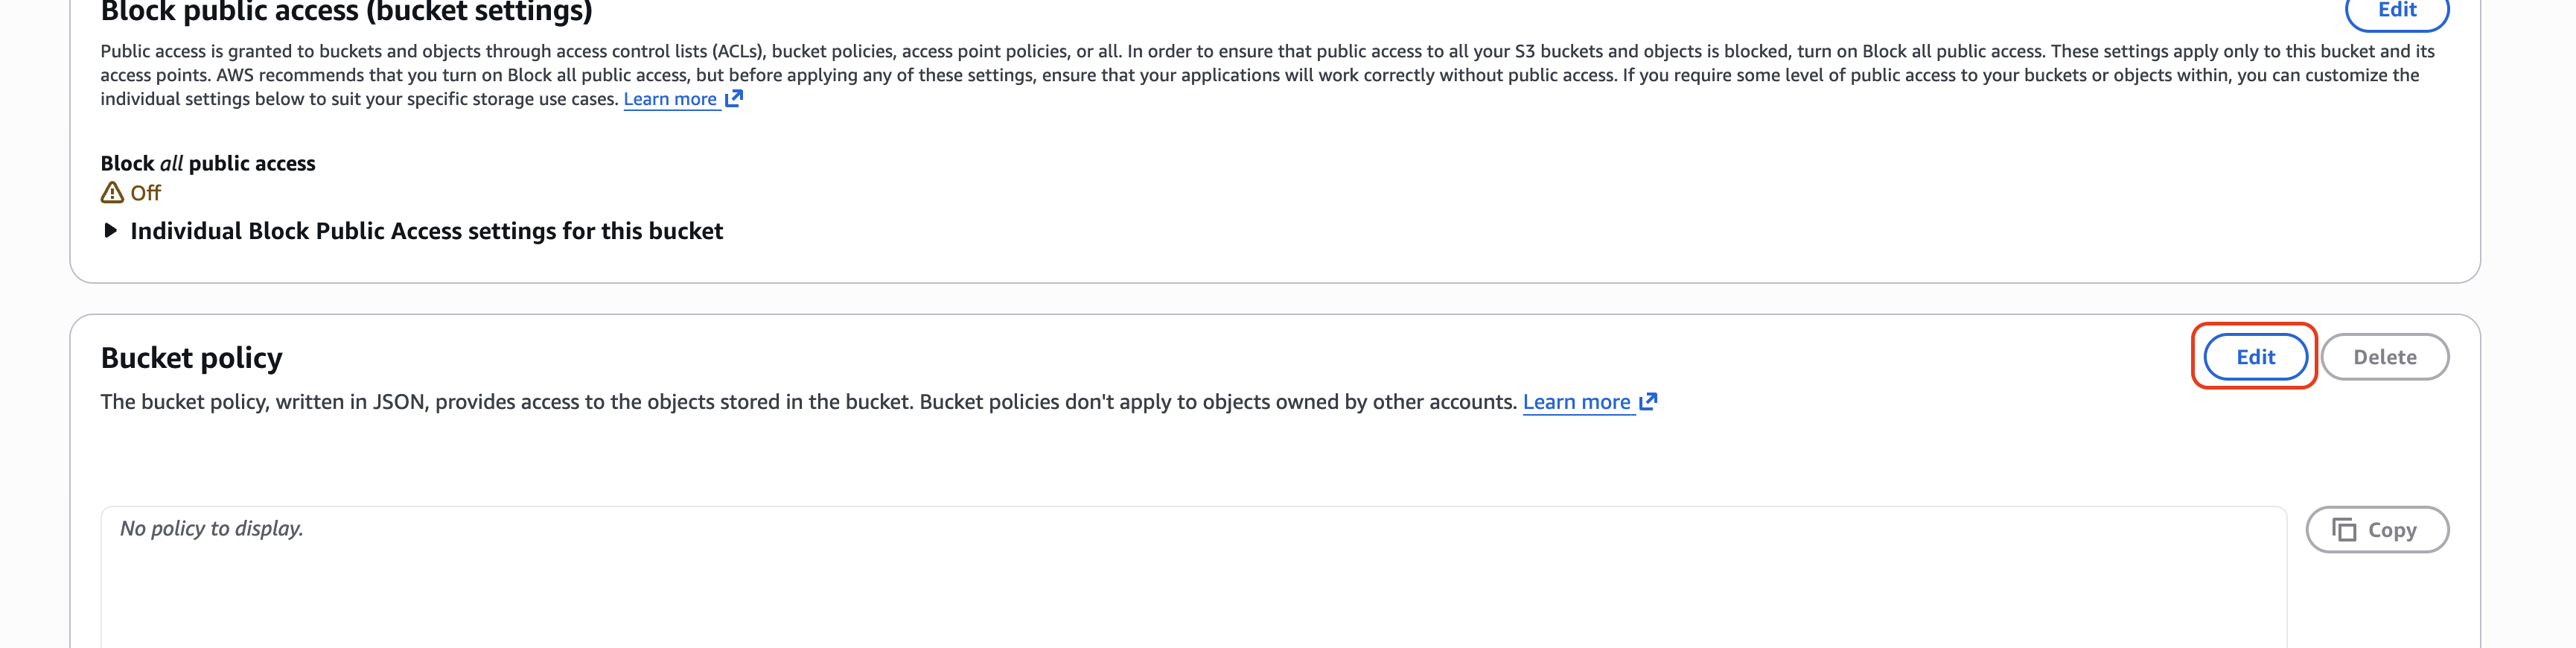The image size is (2576, 648).
Task: Click the 'Block all public access' label
Action: pos(208,164)
